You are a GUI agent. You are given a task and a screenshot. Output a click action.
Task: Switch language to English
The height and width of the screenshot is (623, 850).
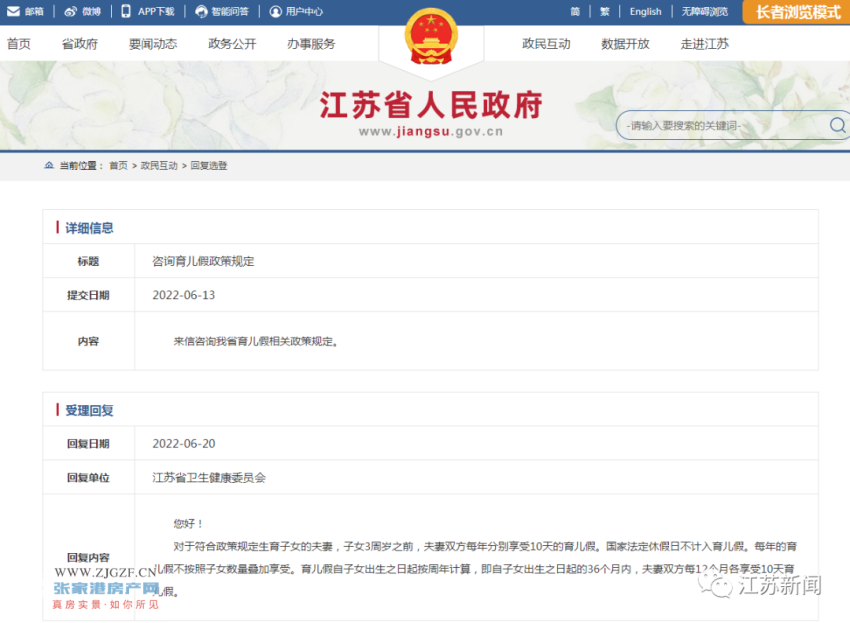[x=645, y=11]
